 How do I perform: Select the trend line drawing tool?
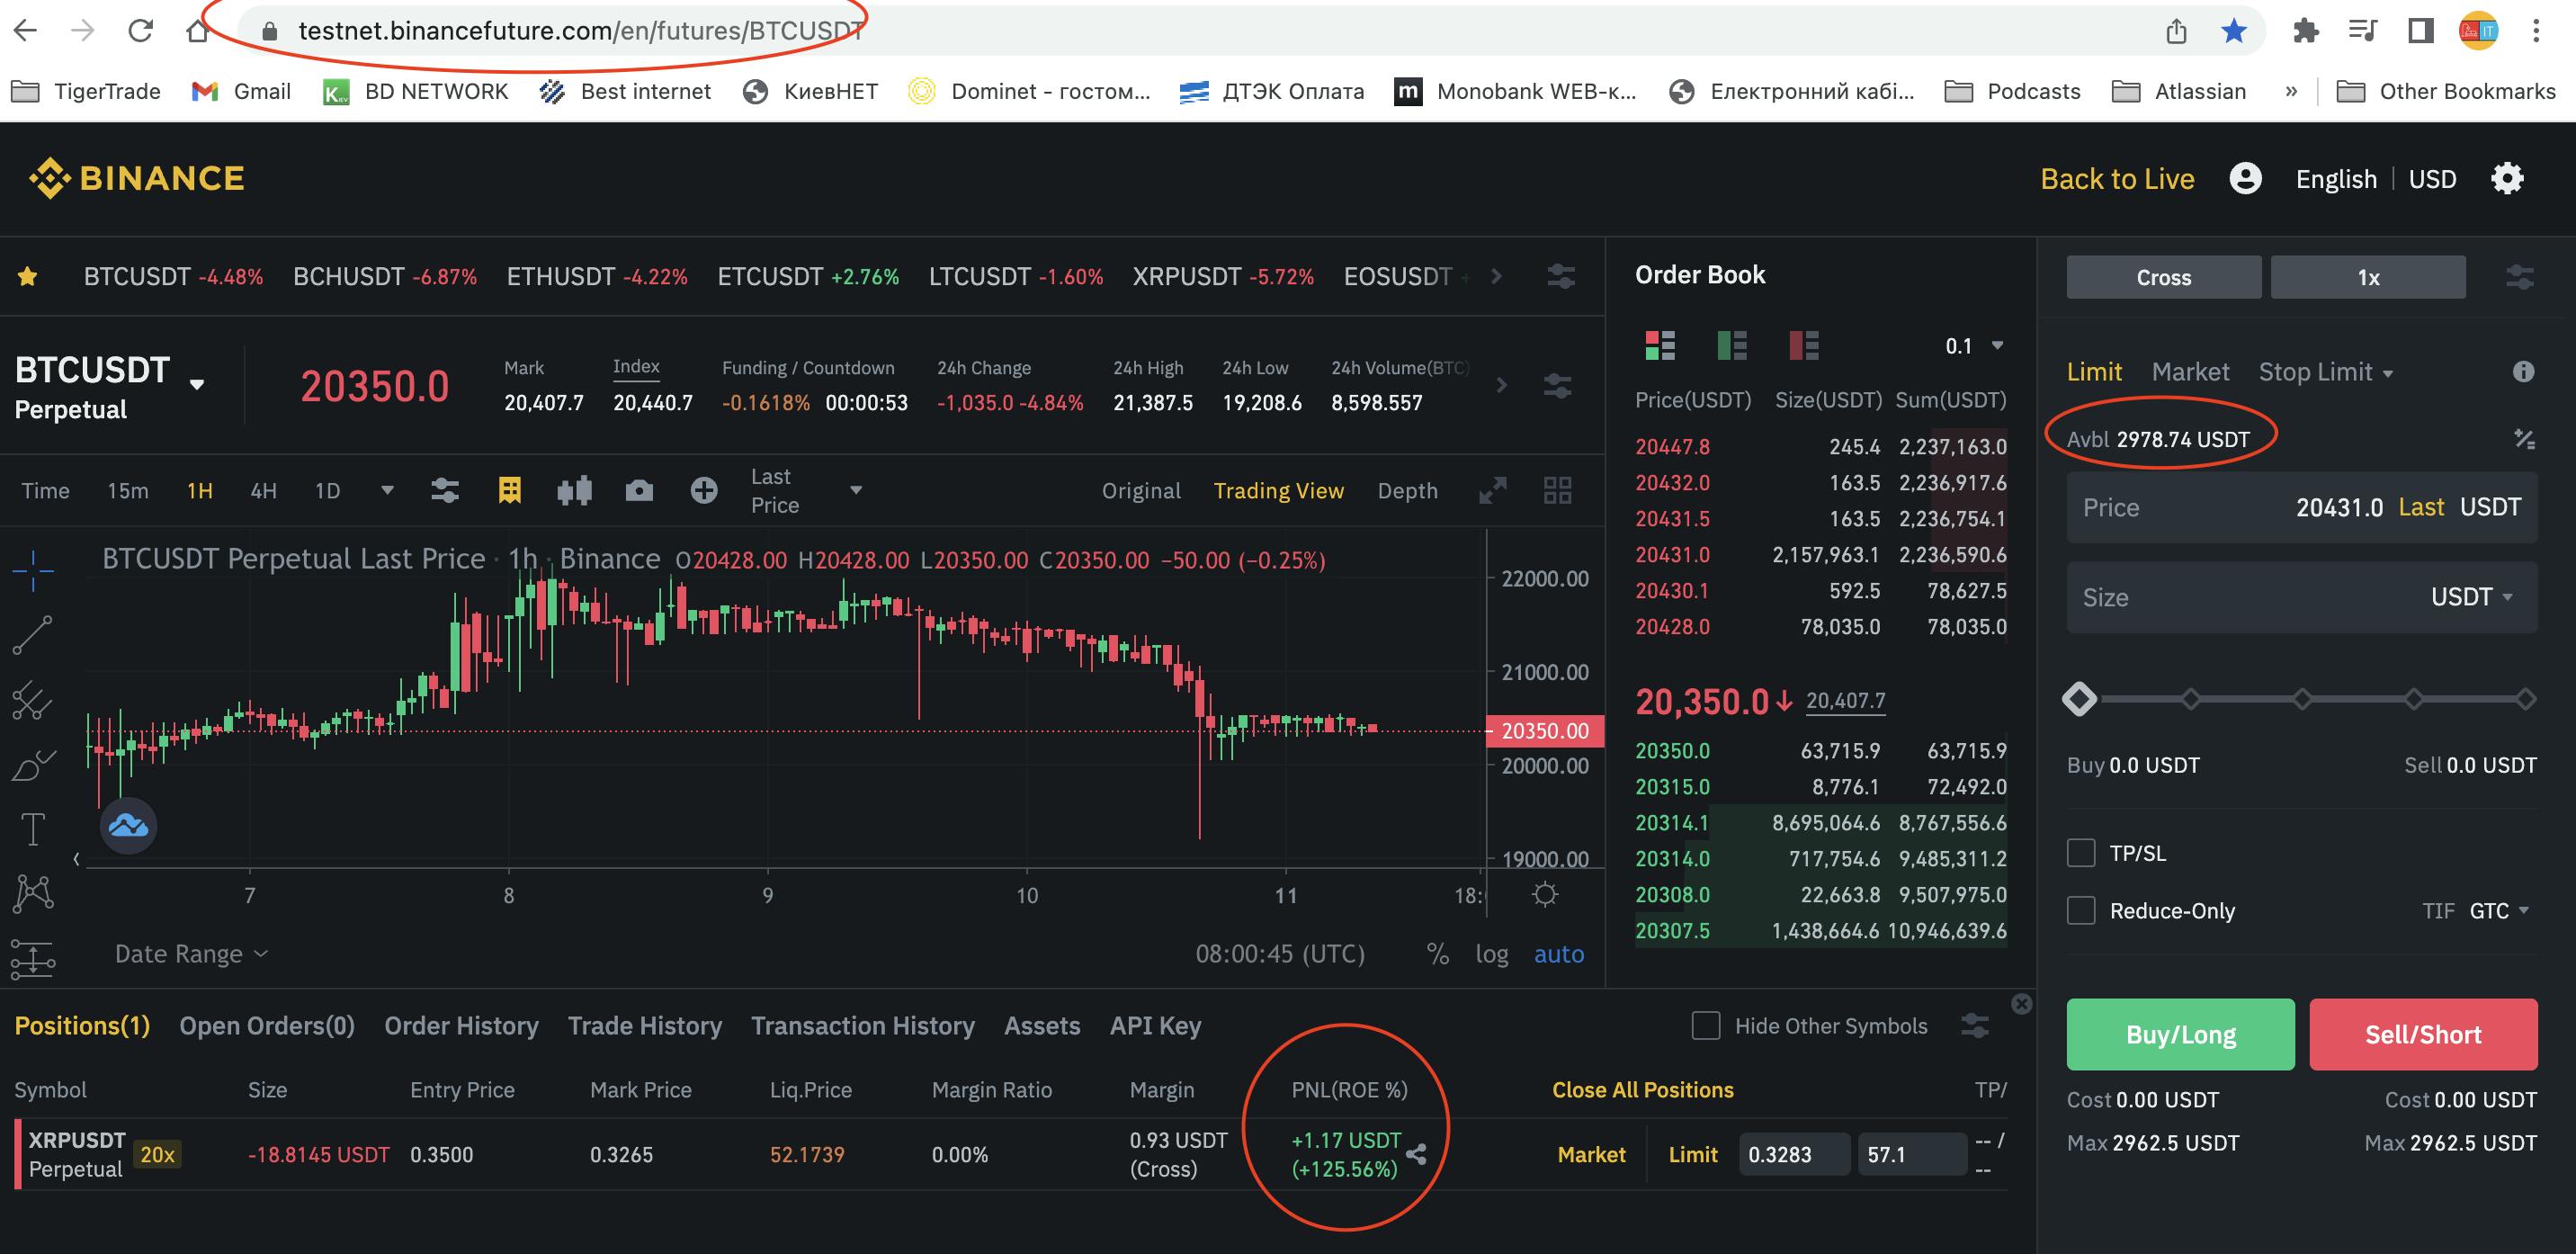[32, 635]
